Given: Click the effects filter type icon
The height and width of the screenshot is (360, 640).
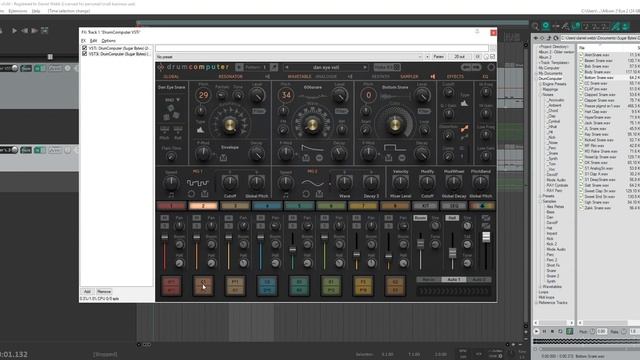Looking at the screenshot, I should (464, 103).
